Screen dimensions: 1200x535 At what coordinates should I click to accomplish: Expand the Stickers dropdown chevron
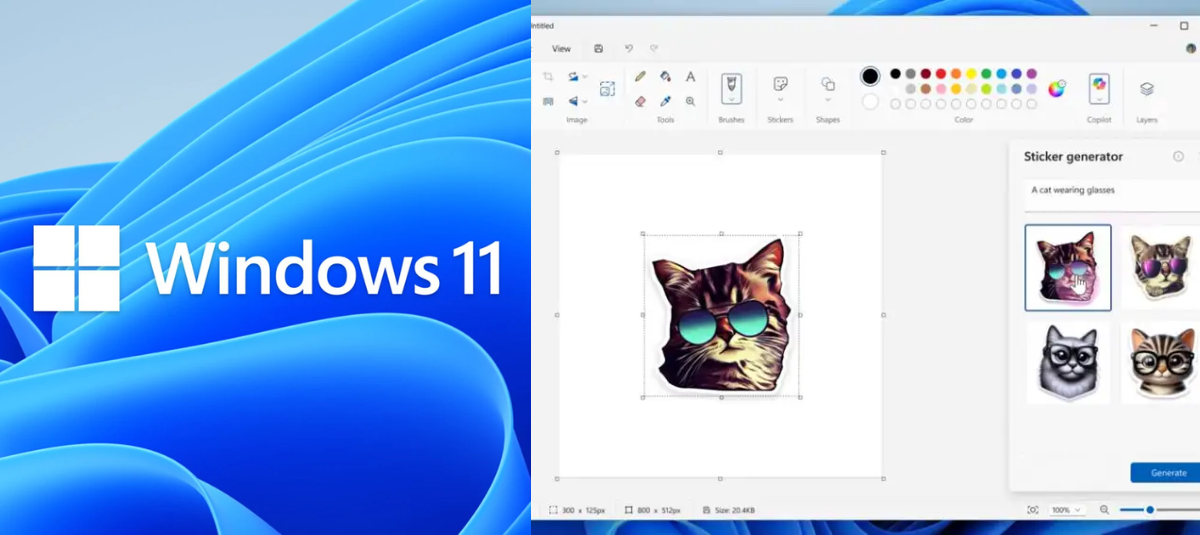781,99
